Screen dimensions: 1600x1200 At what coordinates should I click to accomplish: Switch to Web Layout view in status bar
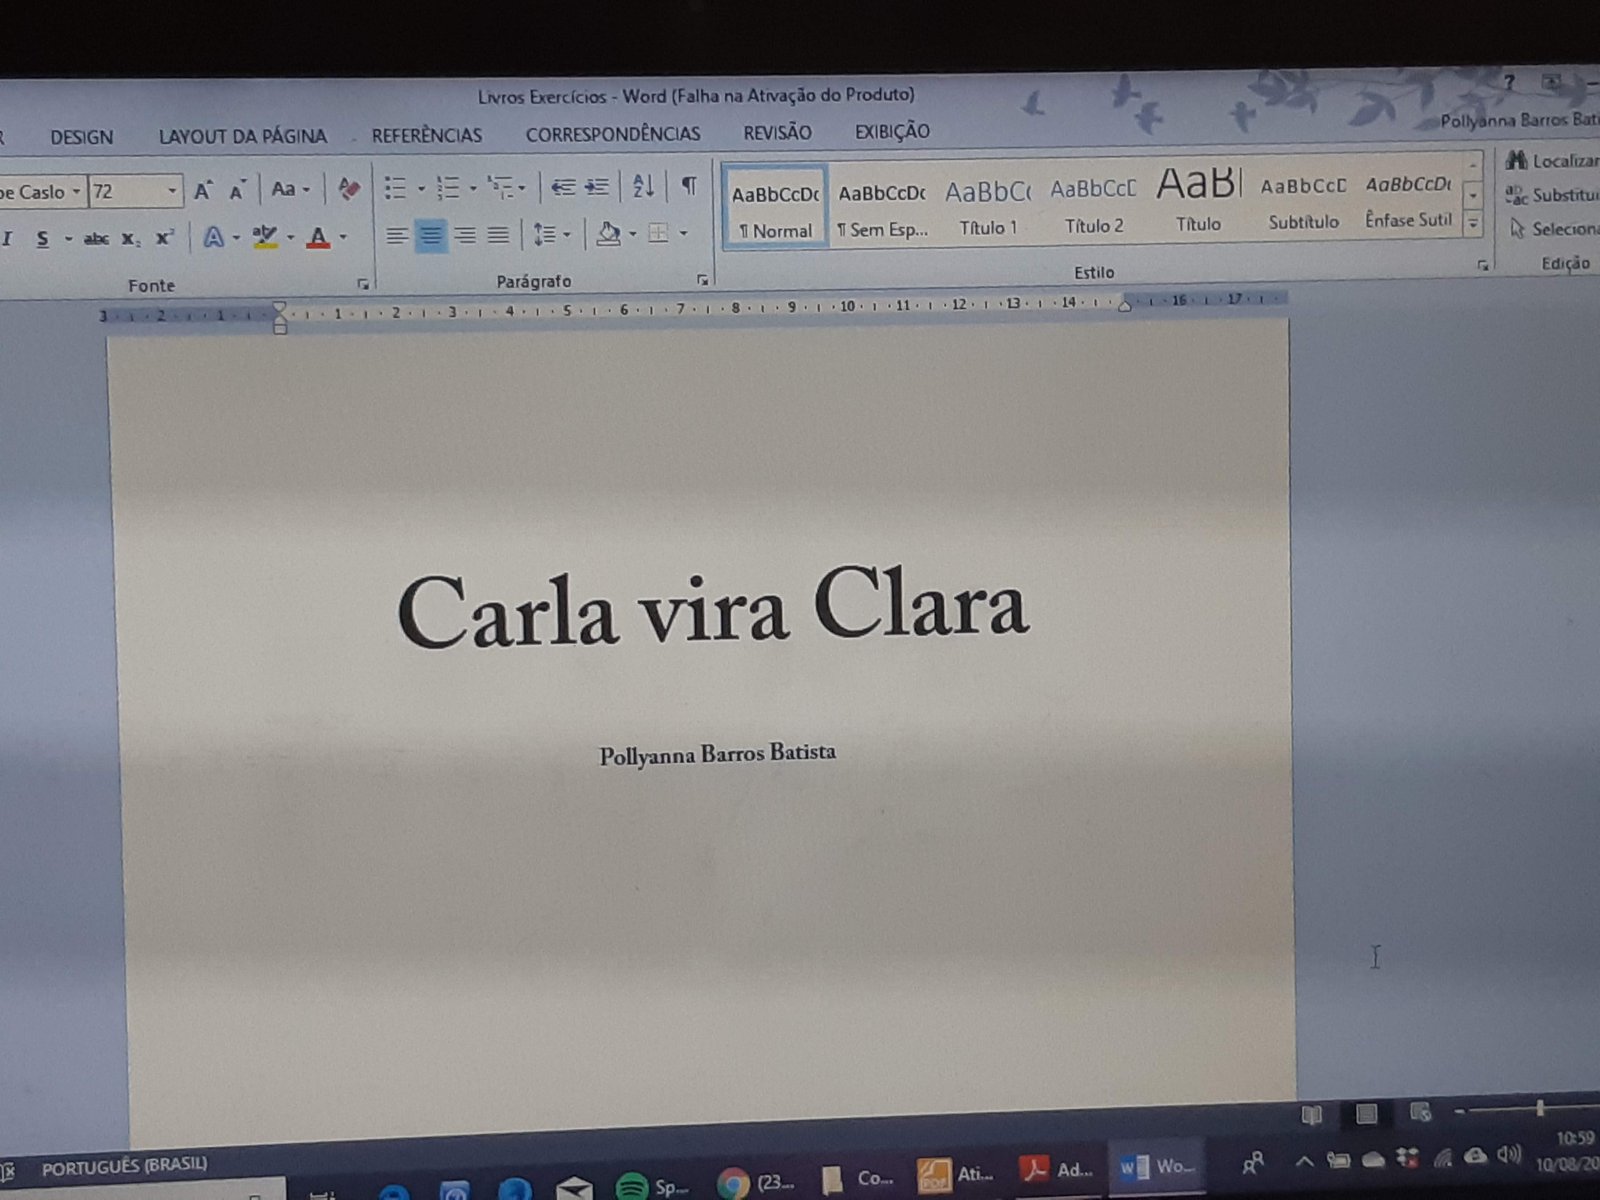tap(1420, 1112)
